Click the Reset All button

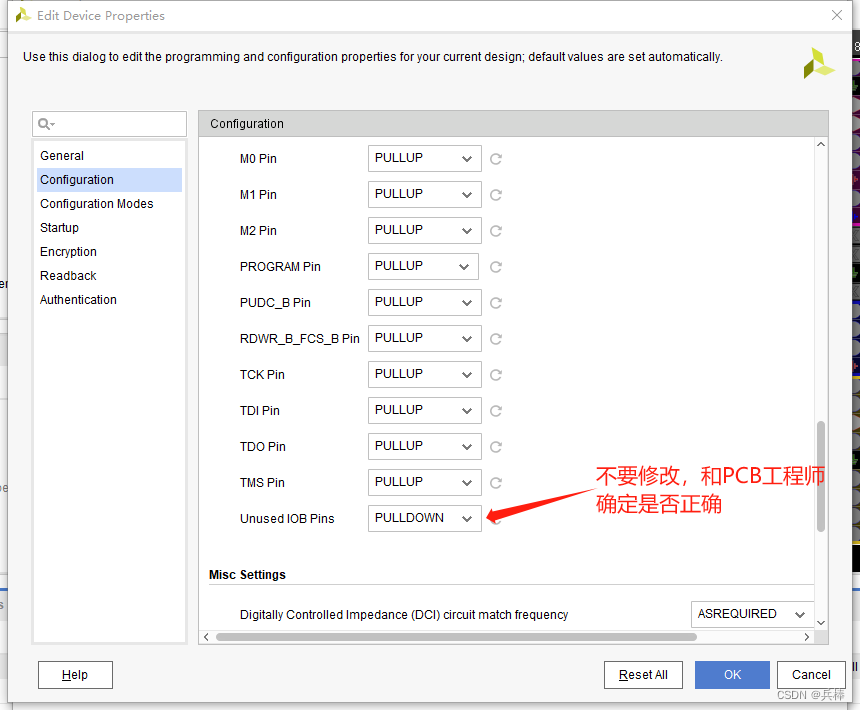tap(643, 675)
